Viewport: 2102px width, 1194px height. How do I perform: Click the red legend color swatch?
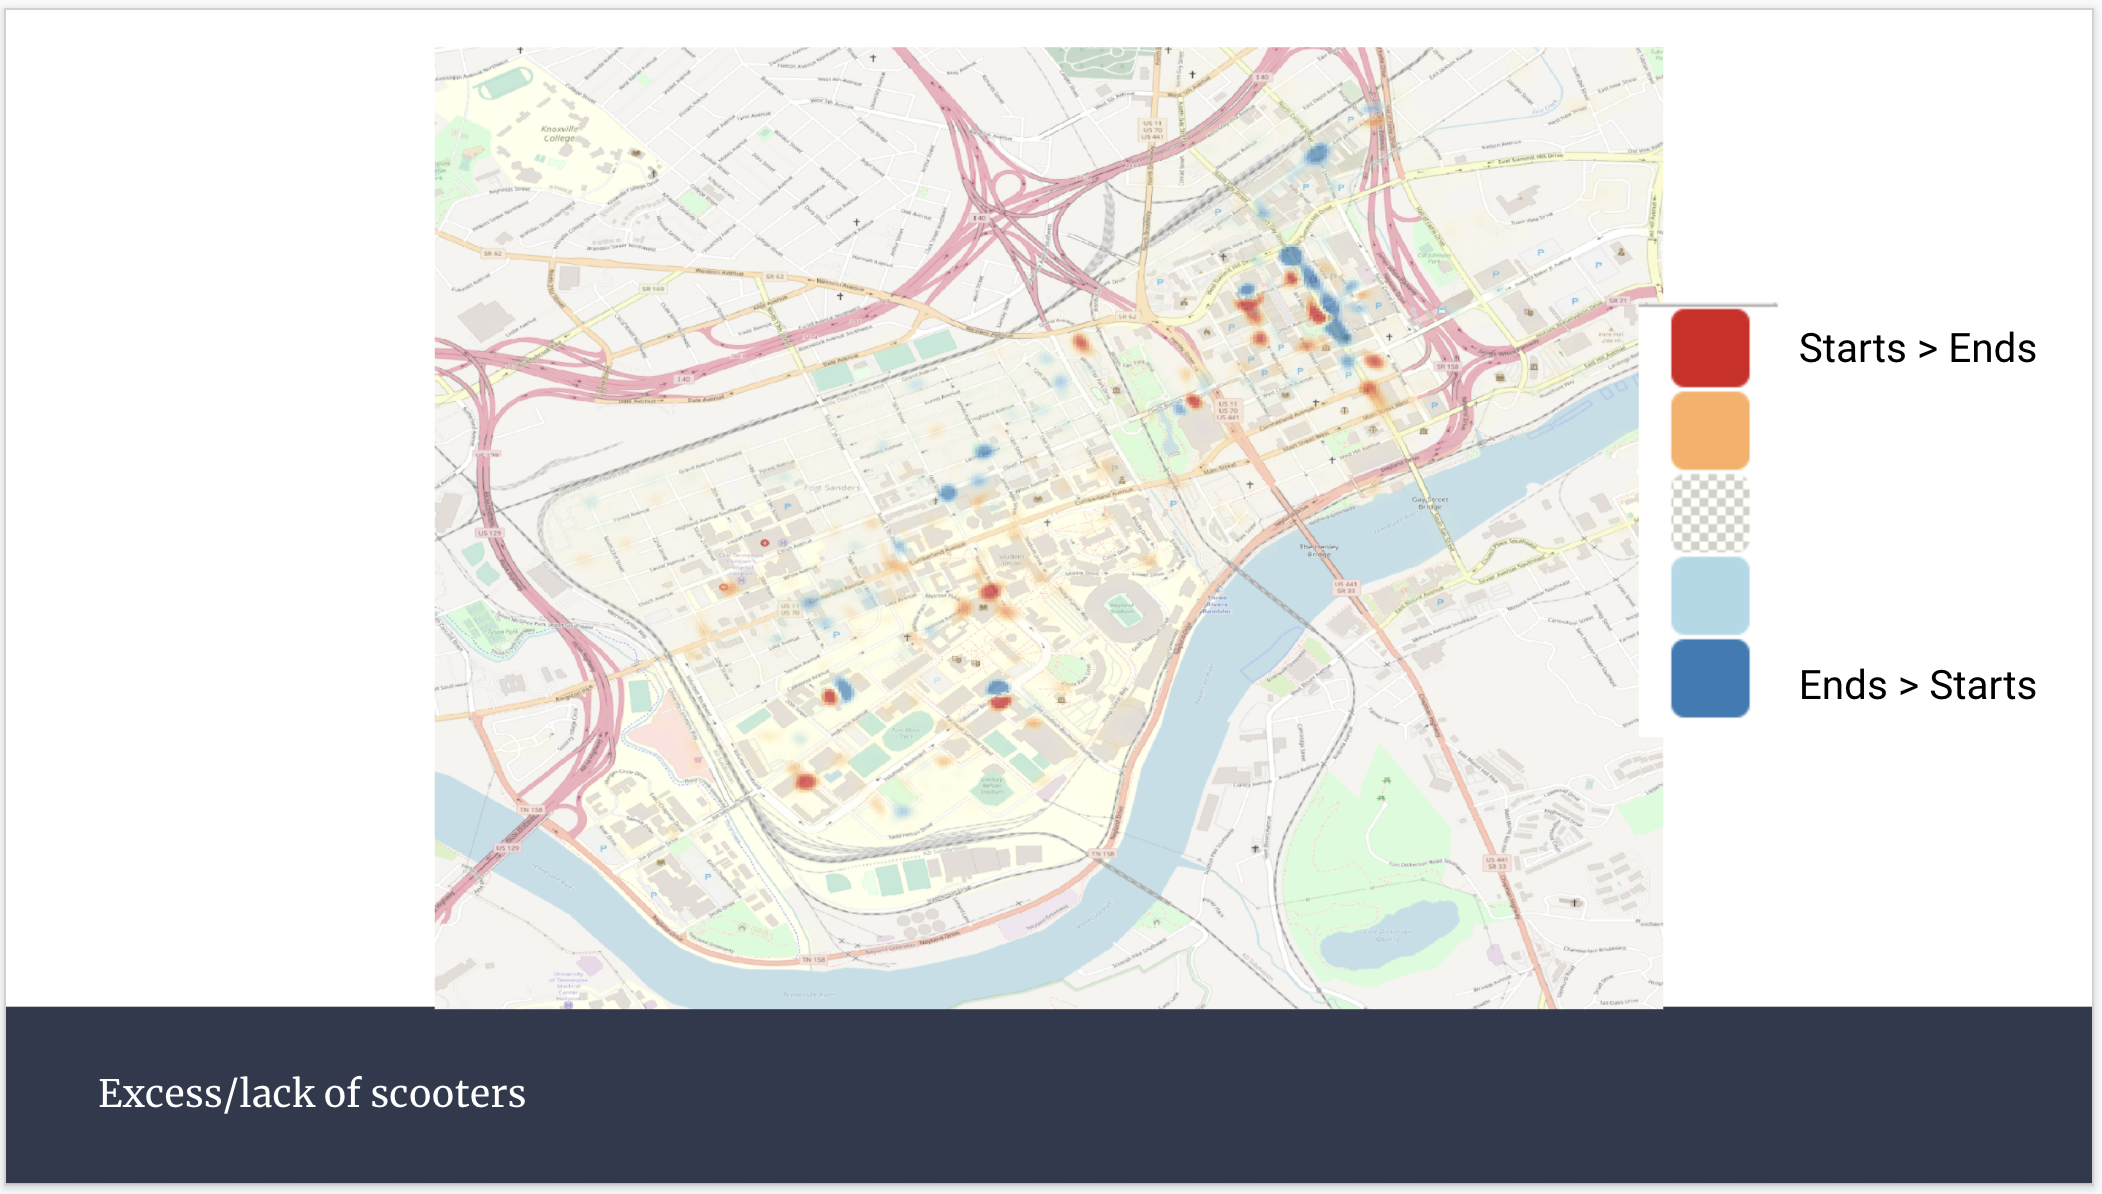point(1709,348)
